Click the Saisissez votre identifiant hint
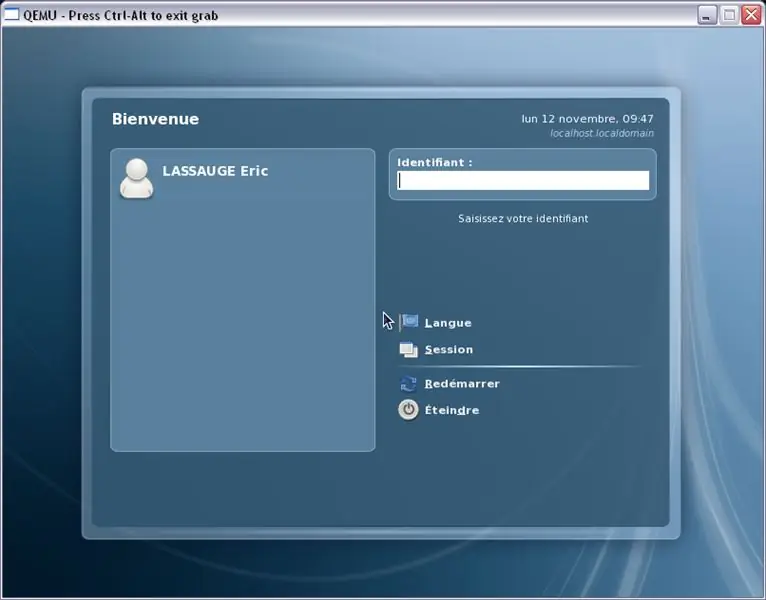766x600 pixels. [523, 218]
